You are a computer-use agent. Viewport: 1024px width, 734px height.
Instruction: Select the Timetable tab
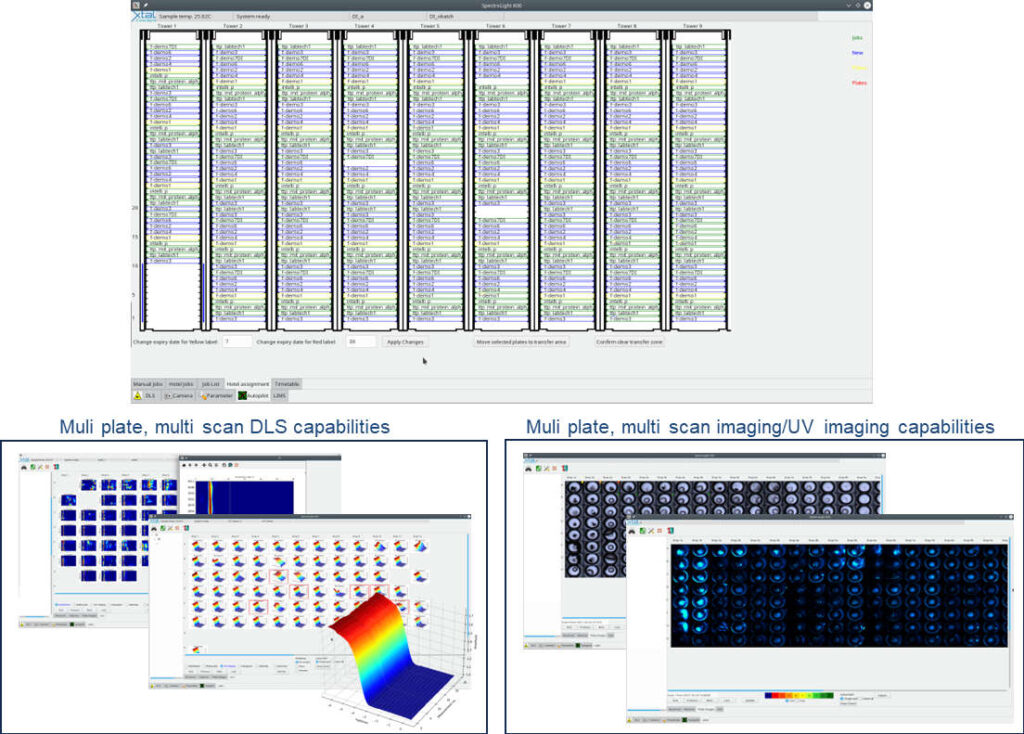click(x=287, y=383)
